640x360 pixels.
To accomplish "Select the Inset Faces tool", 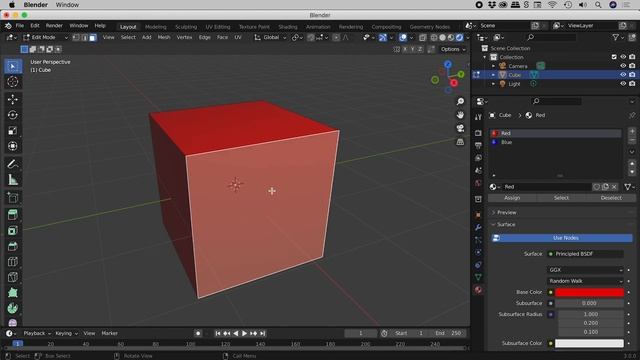I will tap(13, 231).
